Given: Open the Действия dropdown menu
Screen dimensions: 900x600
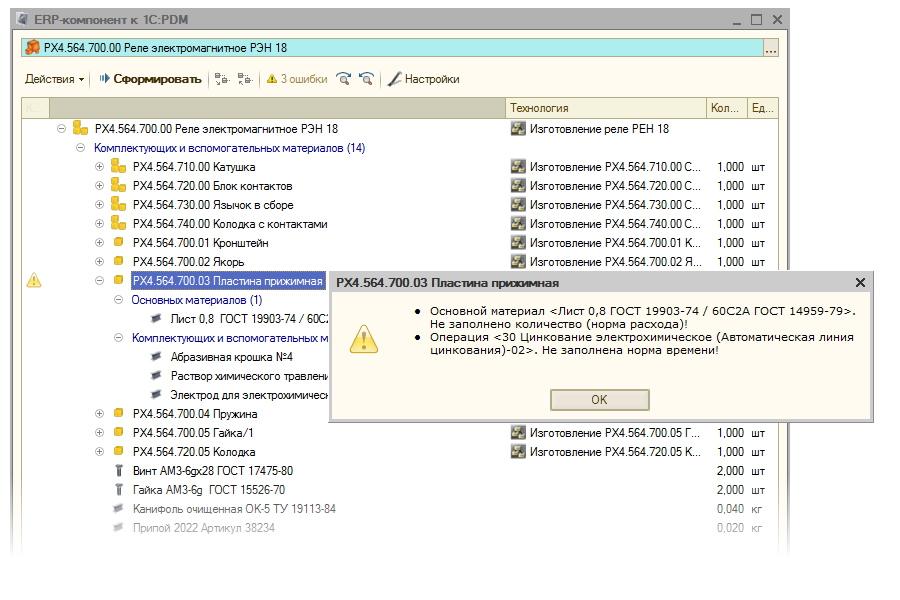Looking at the screenshot, I should 54,79.
